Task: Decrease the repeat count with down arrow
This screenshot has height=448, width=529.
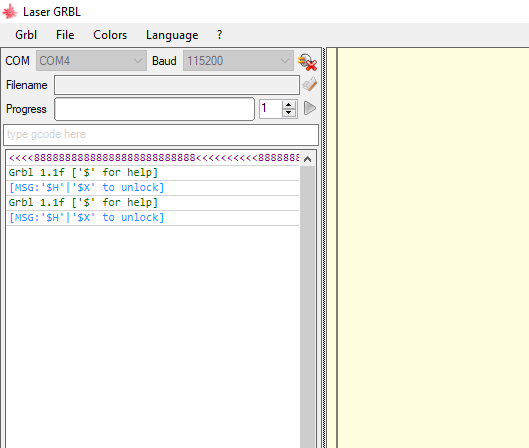Action: point(288,113)
